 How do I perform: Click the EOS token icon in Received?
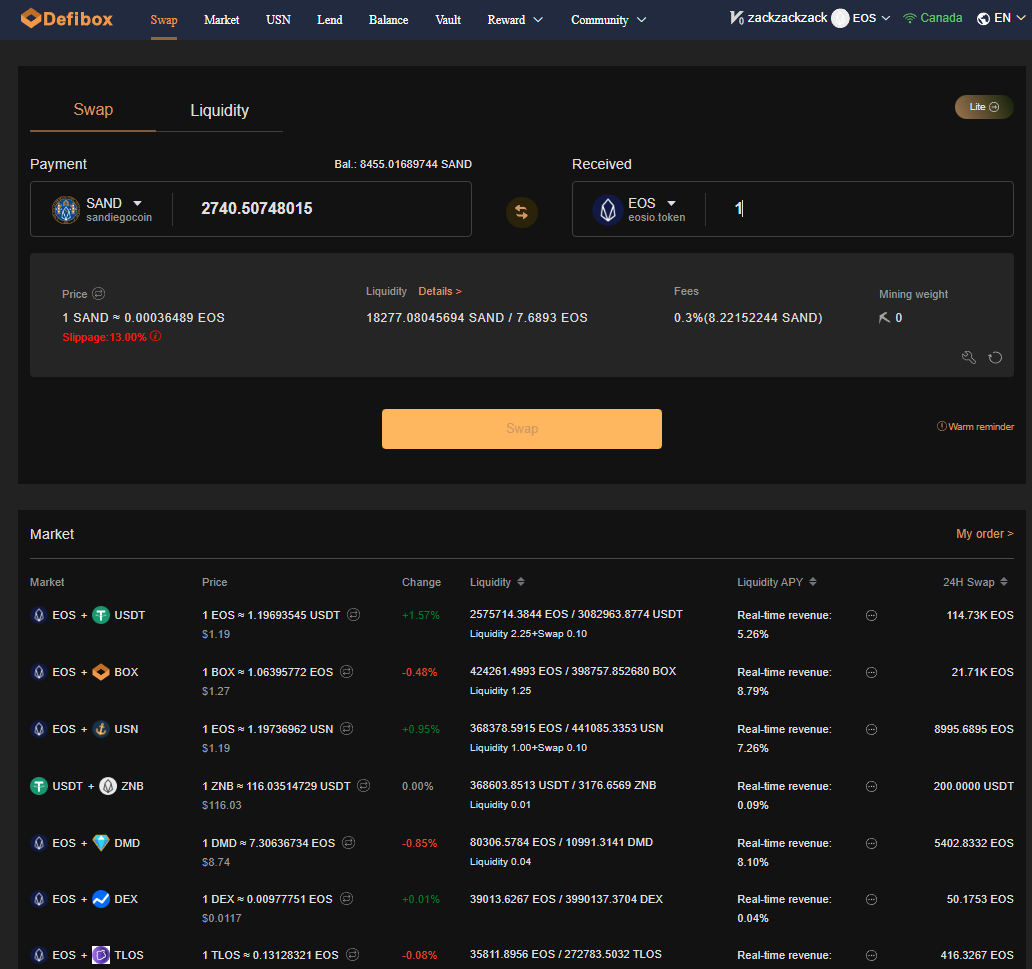607,210
